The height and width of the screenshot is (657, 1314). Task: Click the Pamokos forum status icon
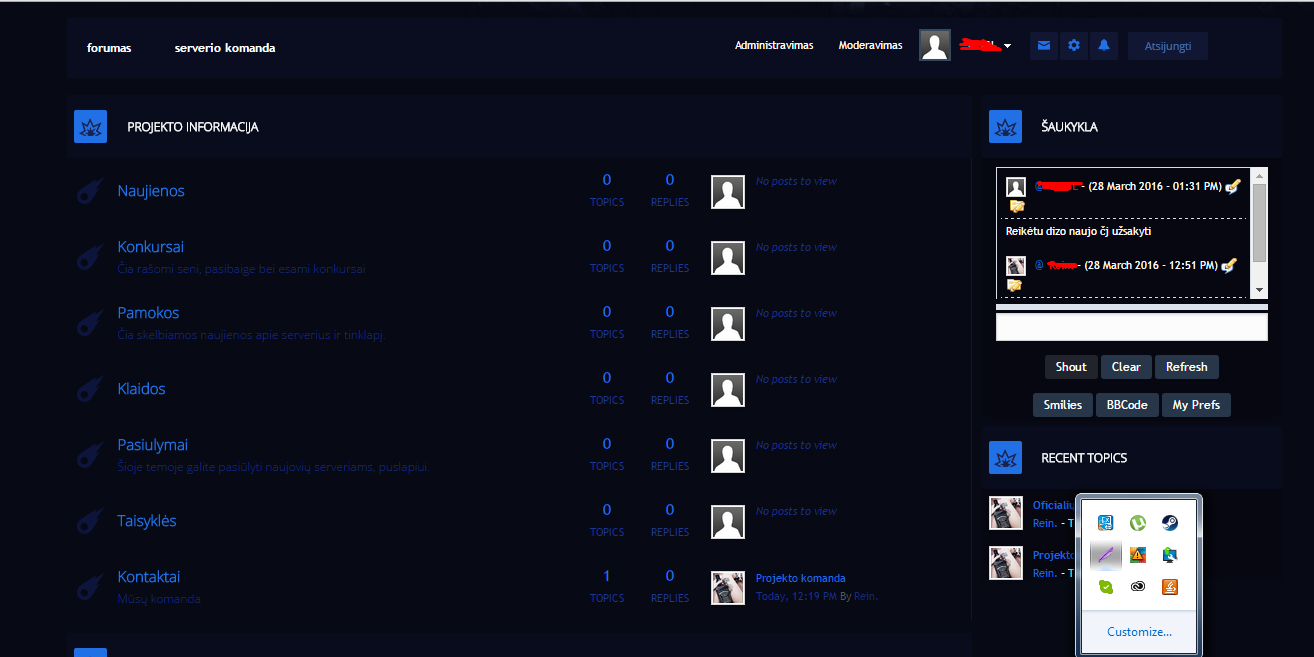tap(90, 323)
